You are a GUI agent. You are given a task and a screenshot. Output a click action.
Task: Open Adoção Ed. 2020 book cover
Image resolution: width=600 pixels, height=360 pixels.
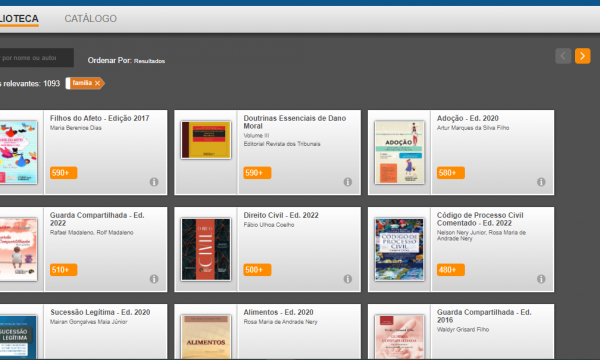399,153
